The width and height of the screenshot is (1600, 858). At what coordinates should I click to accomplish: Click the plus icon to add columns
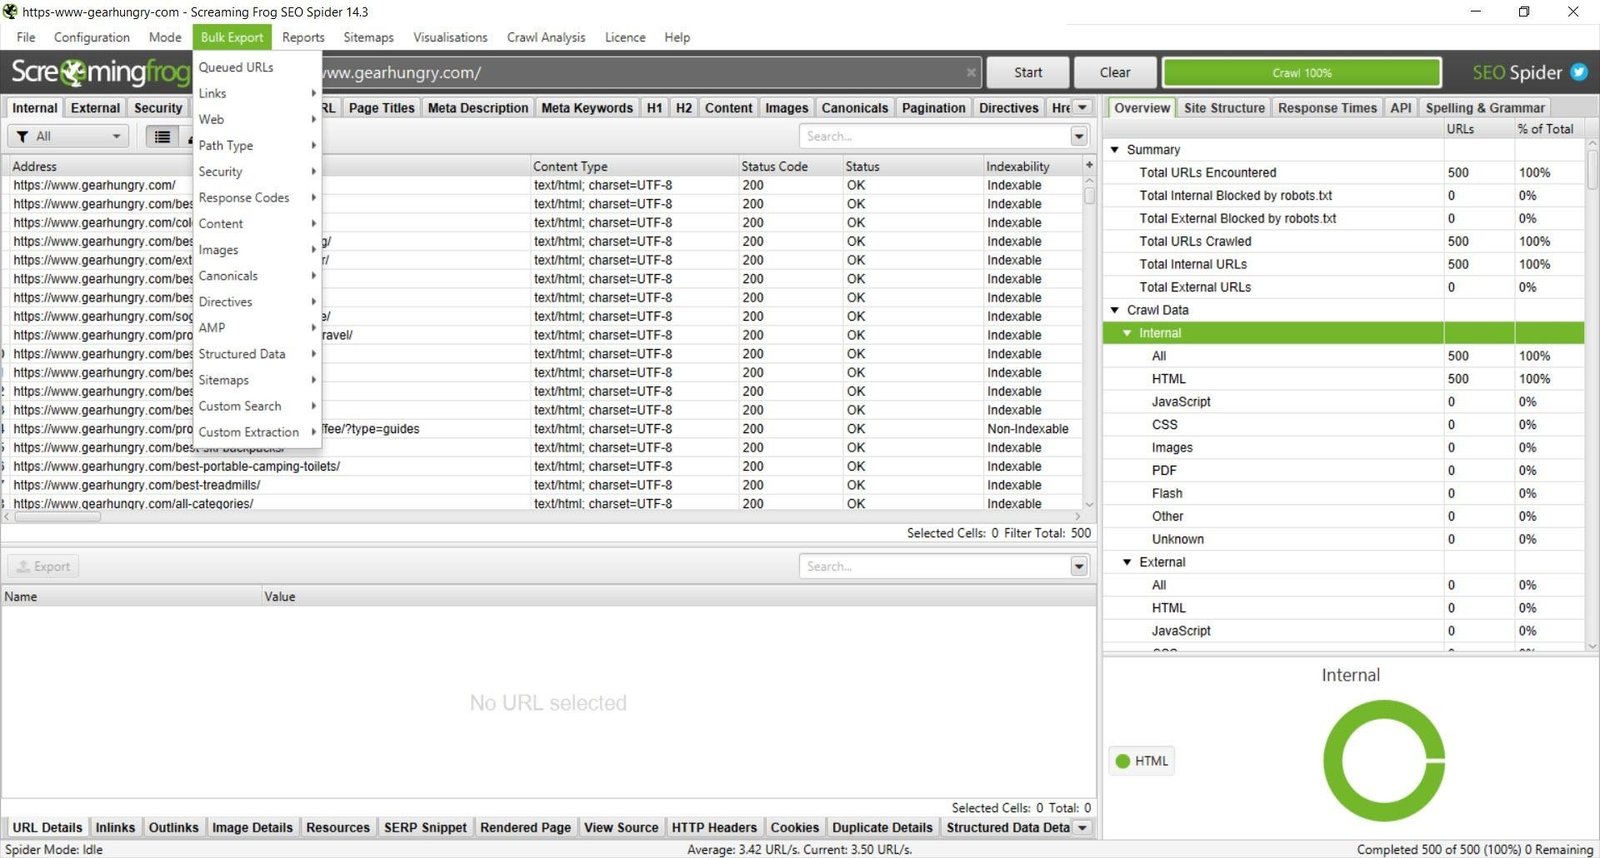click(x=1089, y=165)
